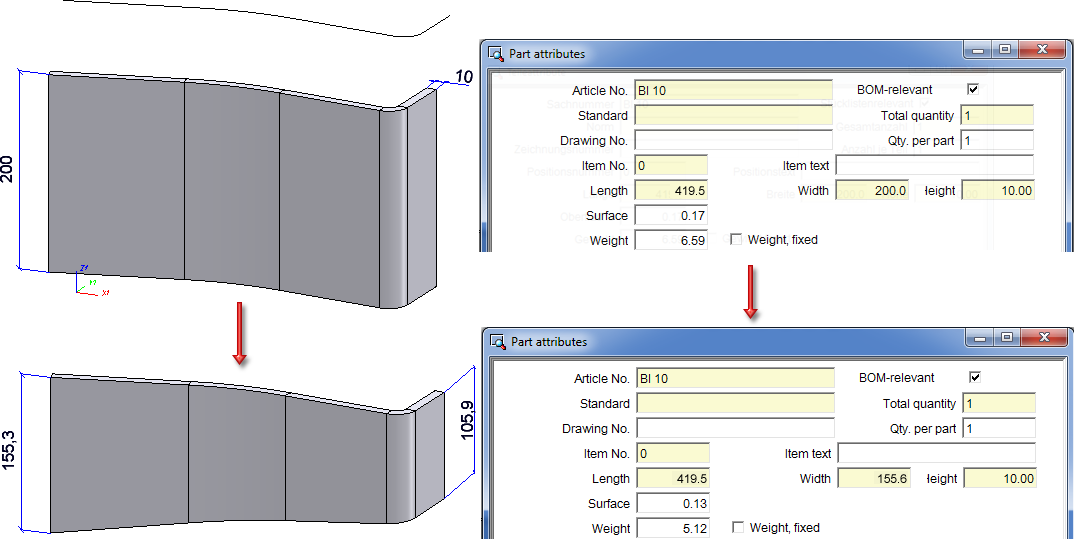This screenshot has width=1074, height=539.
Task: Click the coordinate system axes icon
Action: [x=90, y=281]
